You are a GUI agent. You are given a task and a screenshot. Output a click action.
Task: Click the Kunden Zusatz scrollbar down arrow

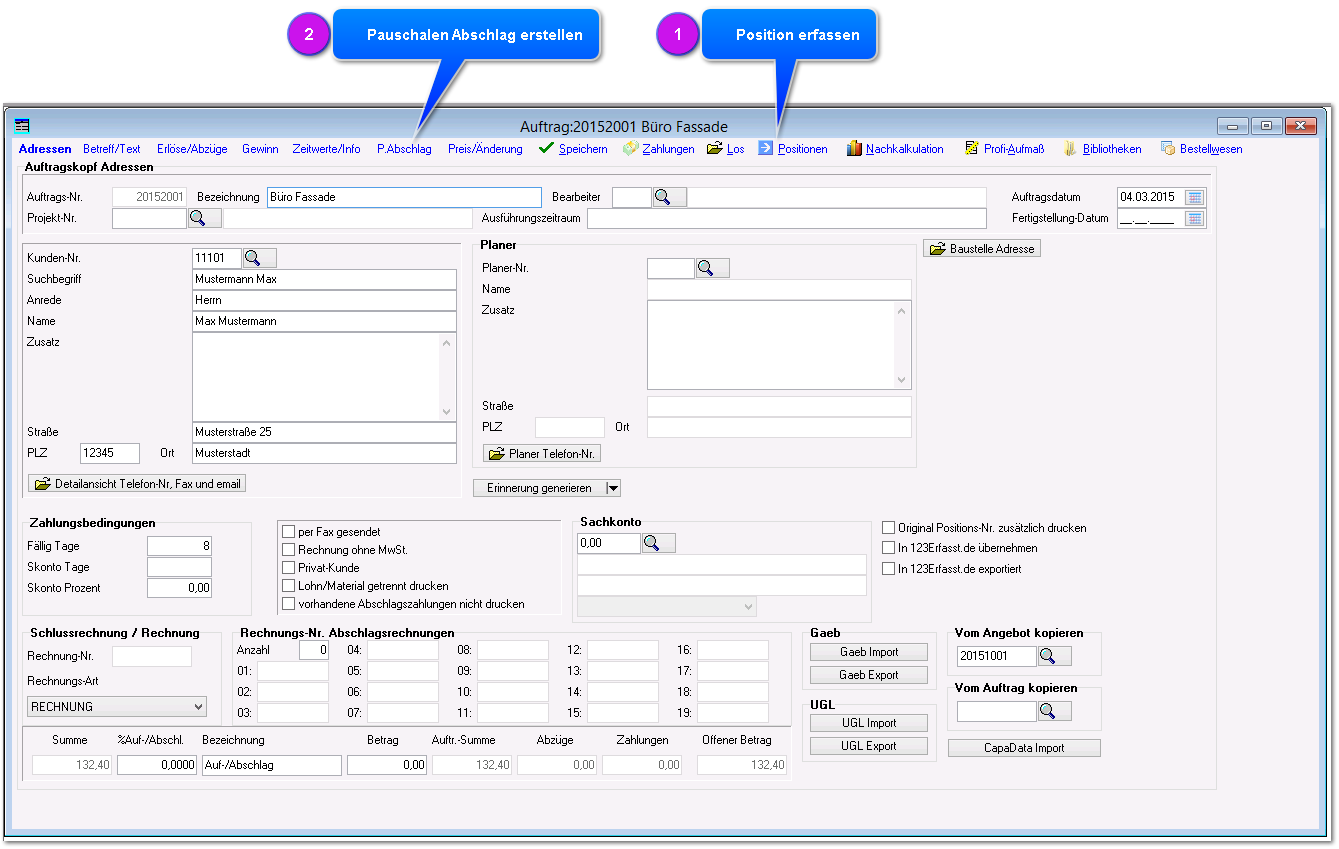(447, 411)
